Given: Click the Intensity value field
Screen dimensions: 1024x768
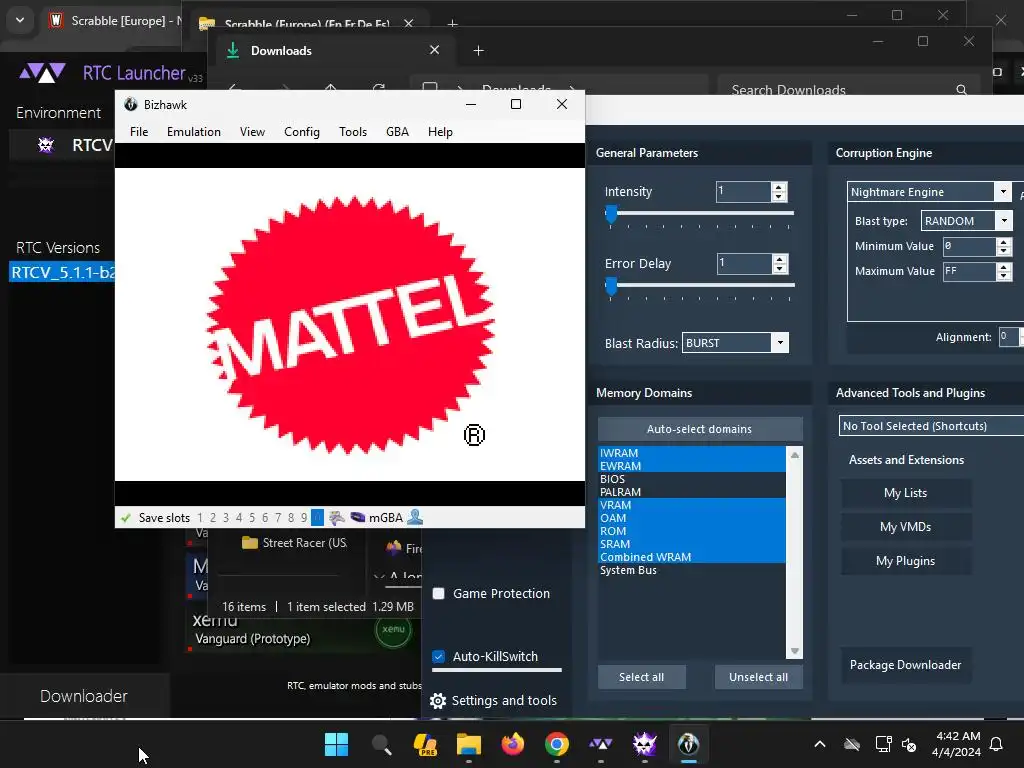Looking at the screenshot, I should pos(743,191).
